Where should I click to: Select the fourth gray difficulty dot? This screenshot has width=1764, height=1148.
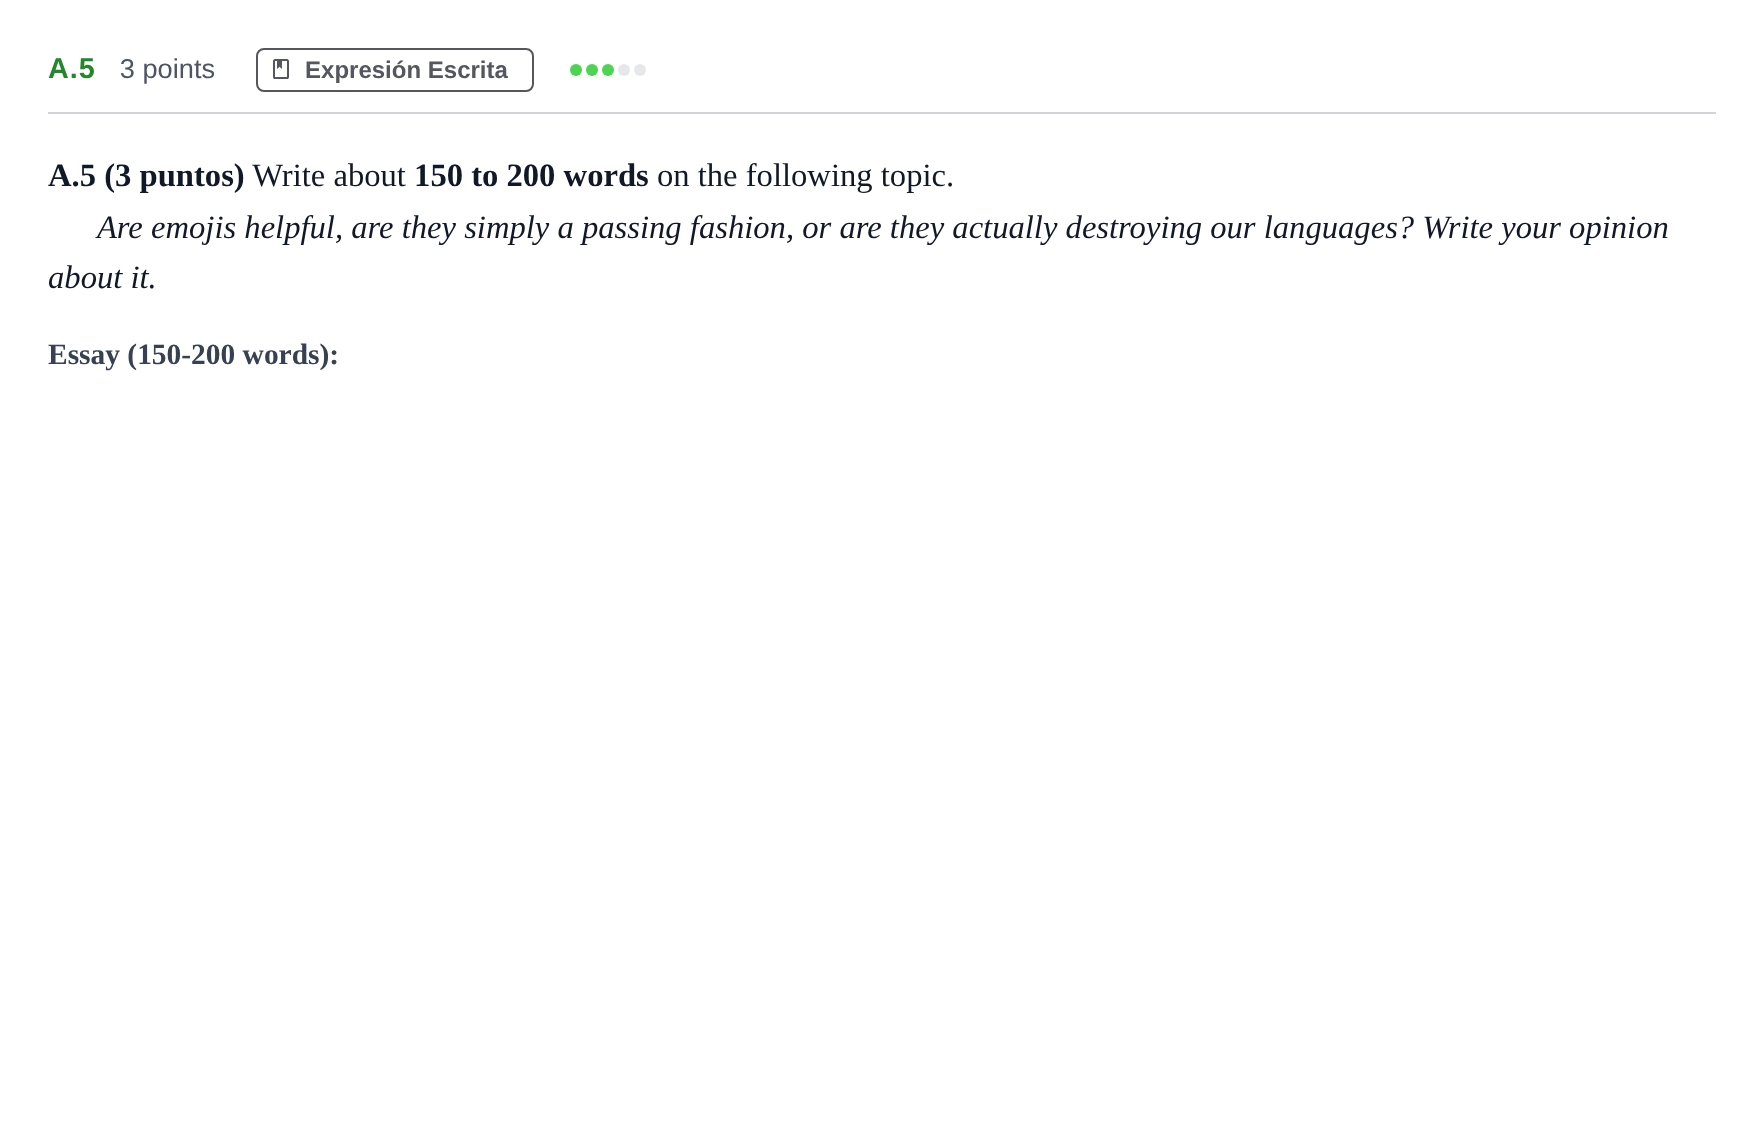point(624,70)
